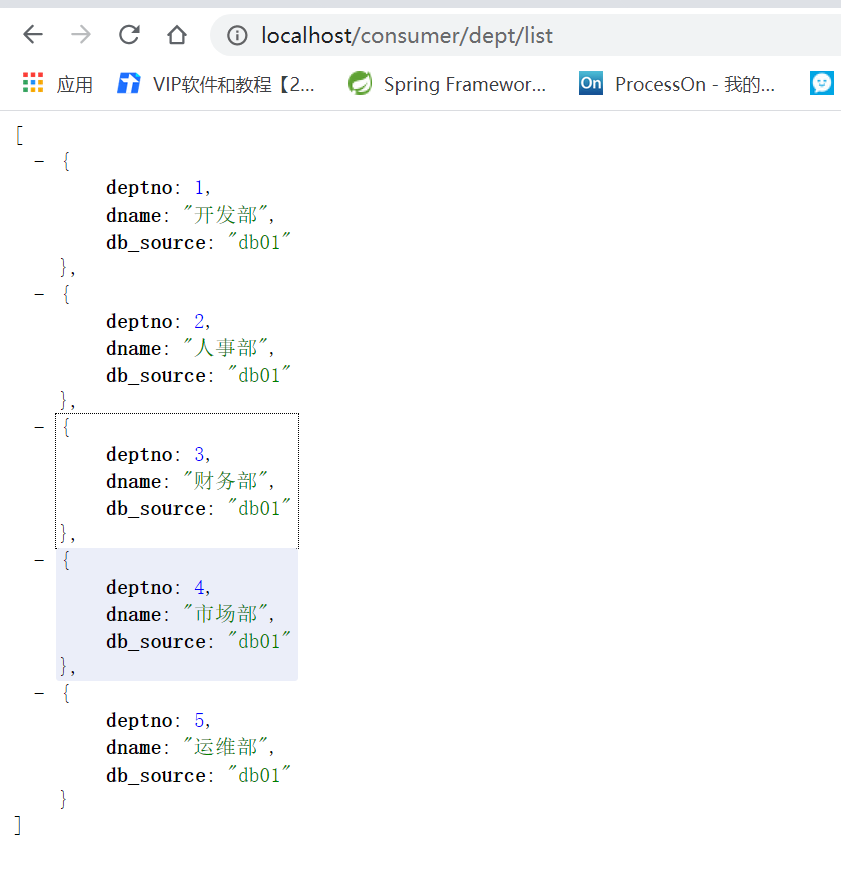The image size is (841, 890).
Task: Click the db_source key in deptno 1 object
Action: [156, 243]
